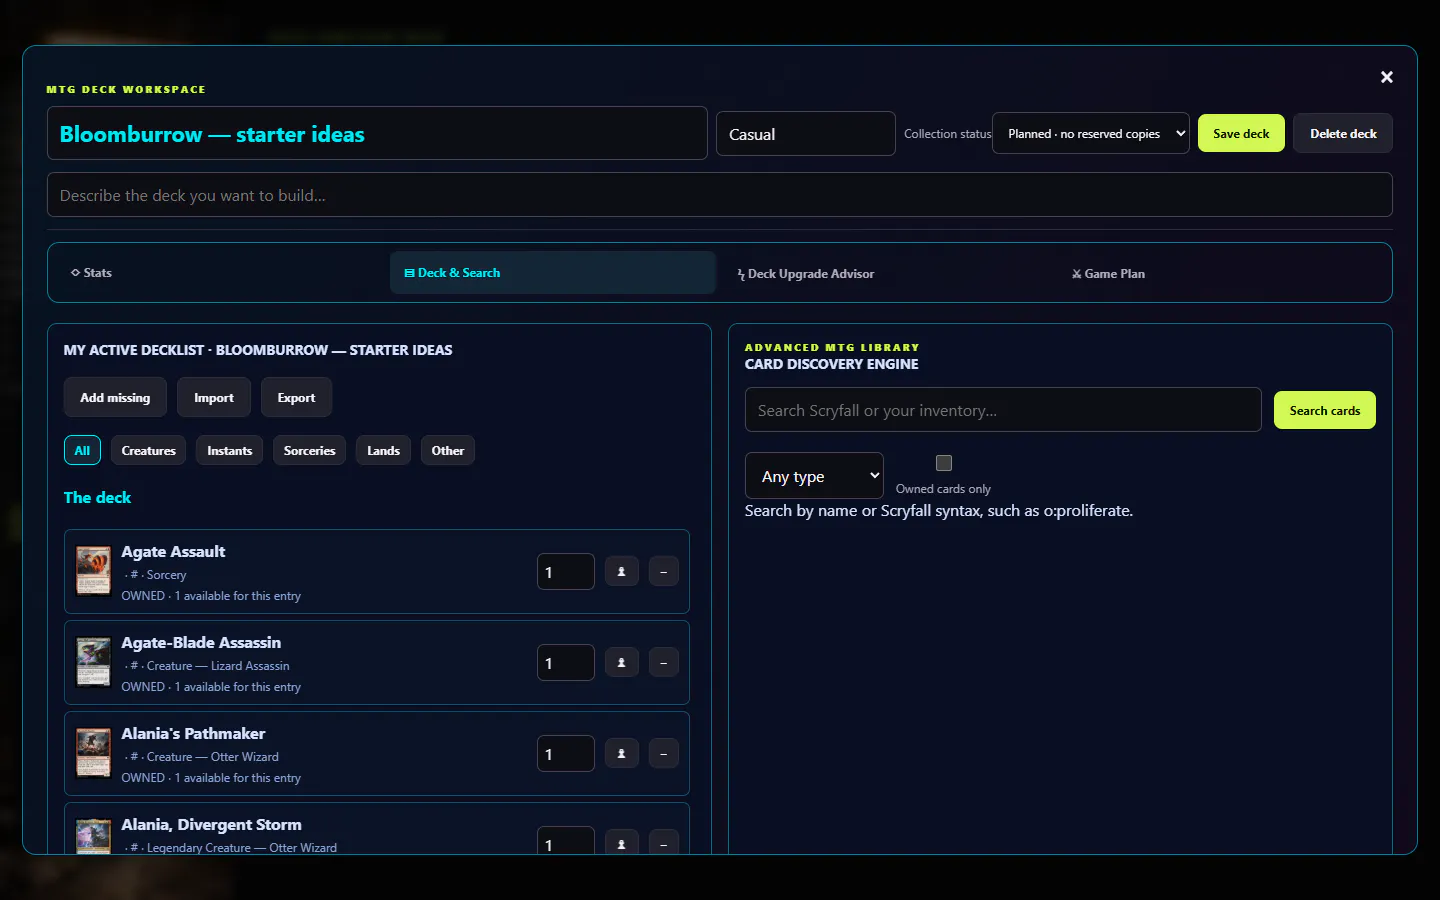Filter the deck by Sorceries
This screenshot has height=900, width=1440.
tap(310, 450)
